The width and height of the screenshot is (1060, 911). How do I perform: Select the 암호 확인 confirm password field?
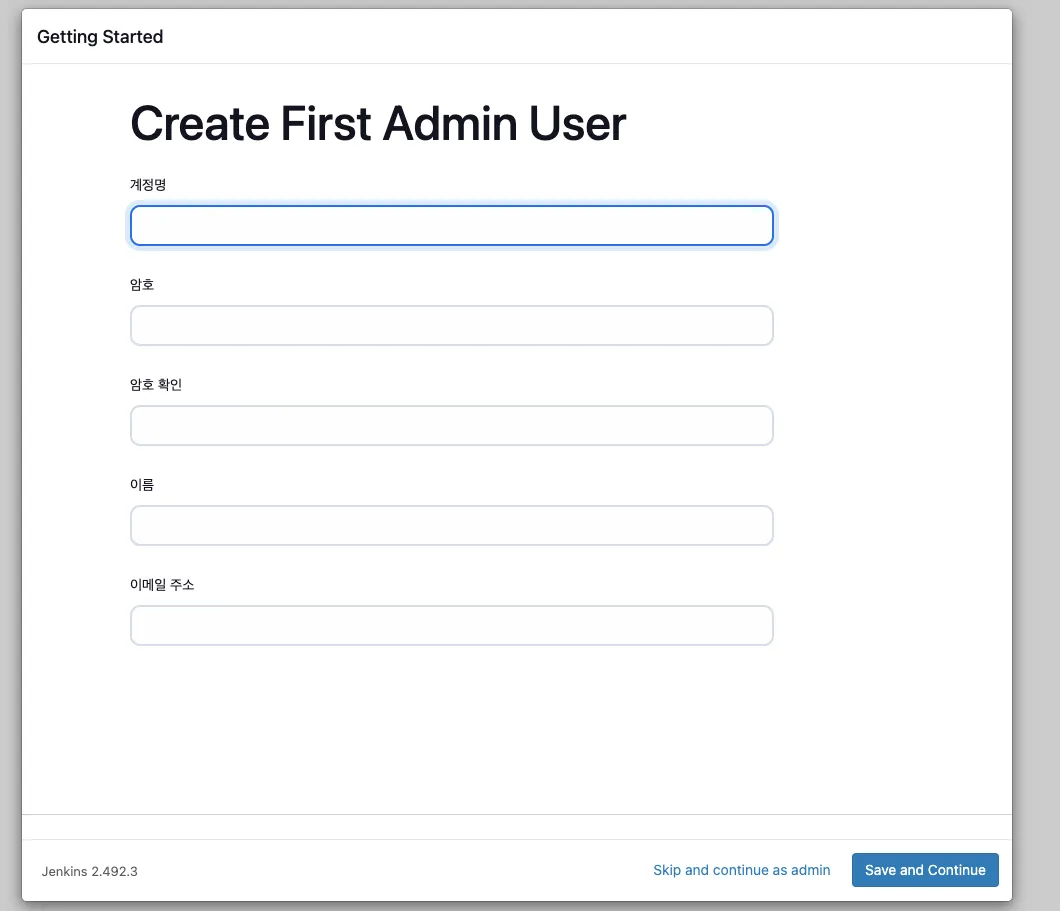click(452, 426)
